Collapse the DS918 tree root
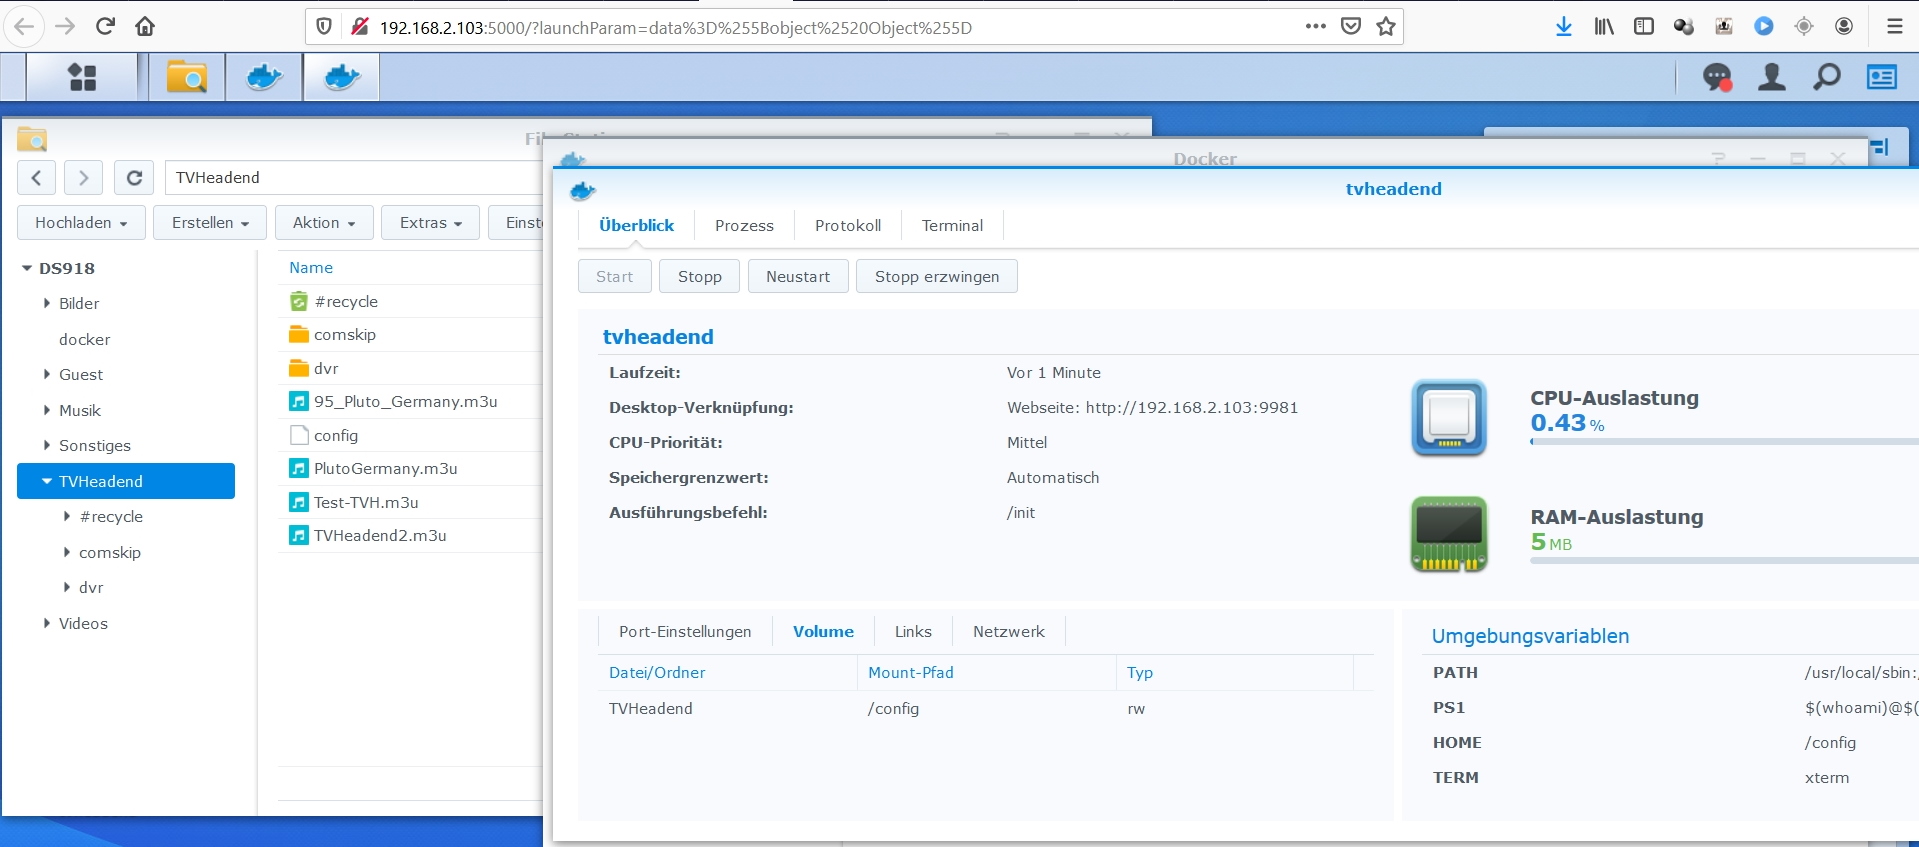Screen dimensions: 1919x847 [x=27, y=268]
